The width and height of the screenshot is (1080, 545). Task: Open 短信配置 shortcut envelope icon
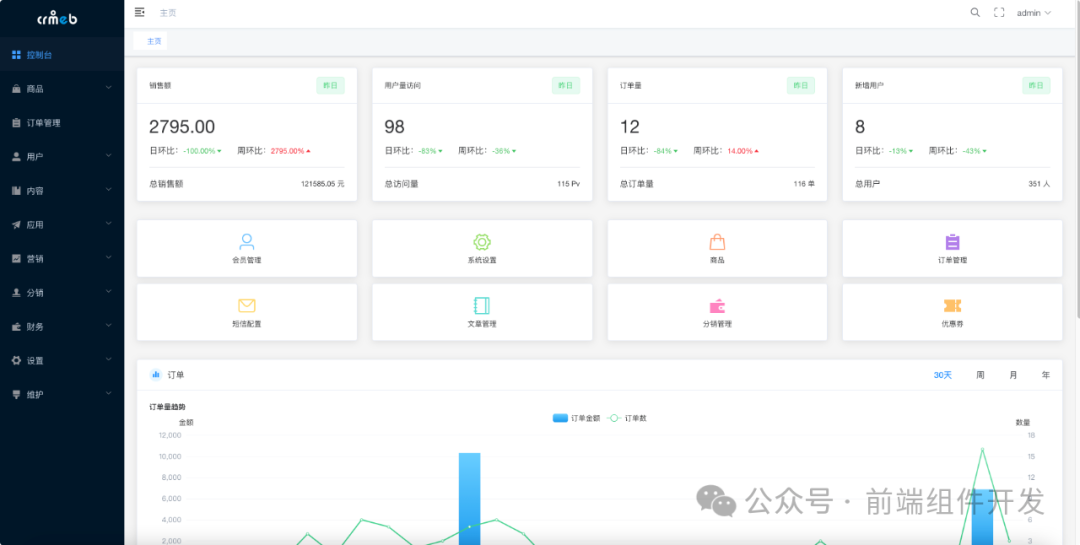click(247, 305)
